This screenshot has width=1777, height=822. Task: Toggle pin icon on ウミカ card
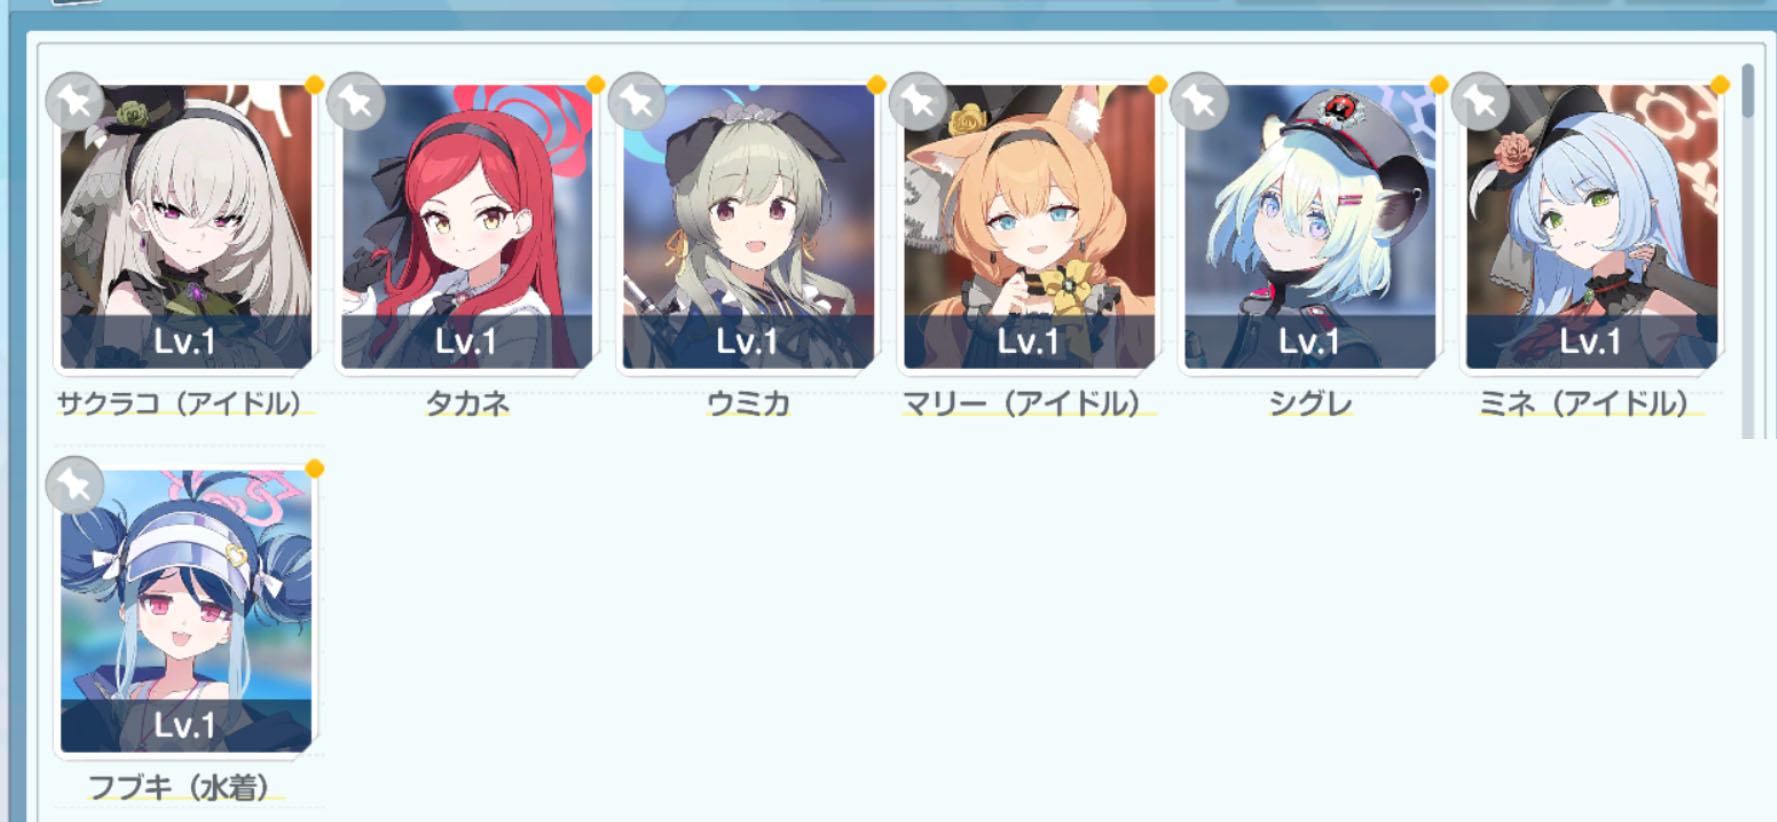[x=637, y=101]
